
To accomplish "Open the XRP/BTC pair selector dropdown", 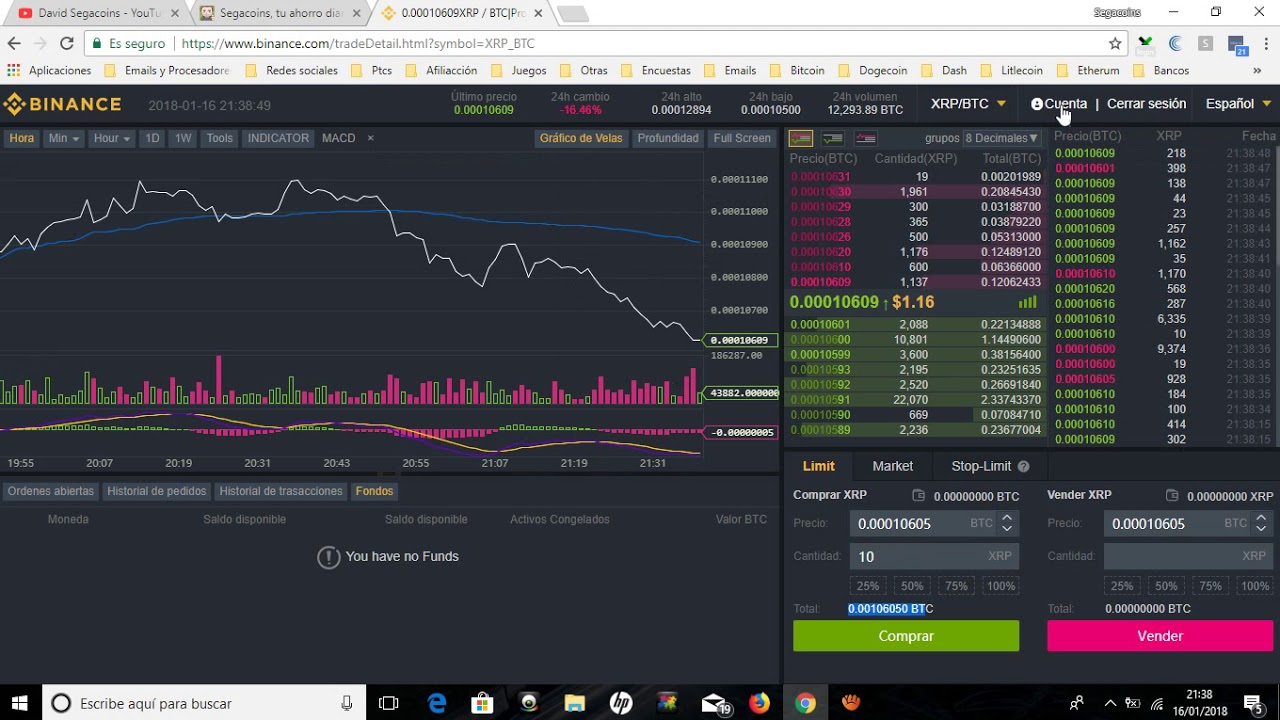I will coord(968,104).
